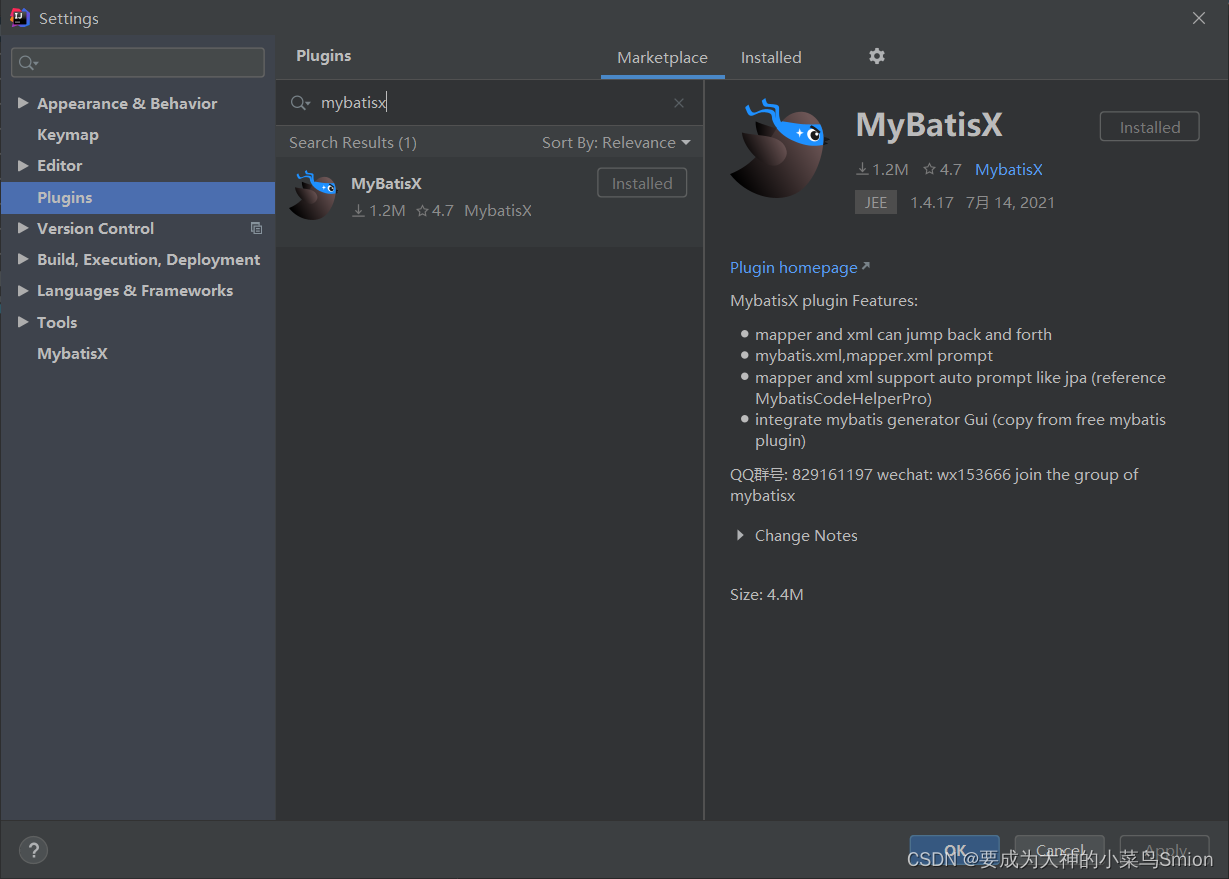1229x879 pixels.
Task: Click the Plugins heading text
Action: tap(324, 56)
